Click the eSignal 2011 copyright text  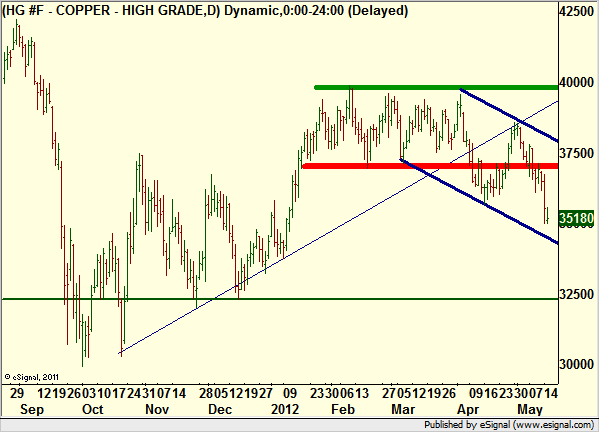point(32,377)
